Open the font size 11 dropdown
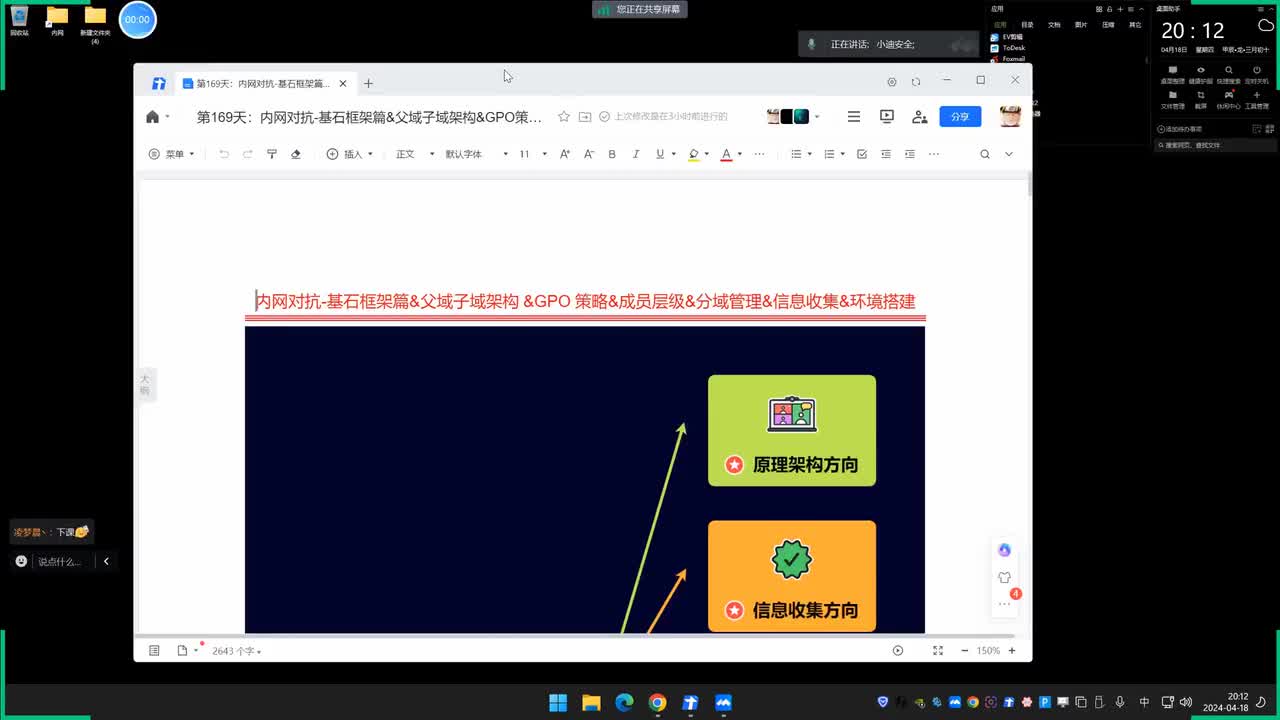 pyautogui.click(x=533, y=154)
